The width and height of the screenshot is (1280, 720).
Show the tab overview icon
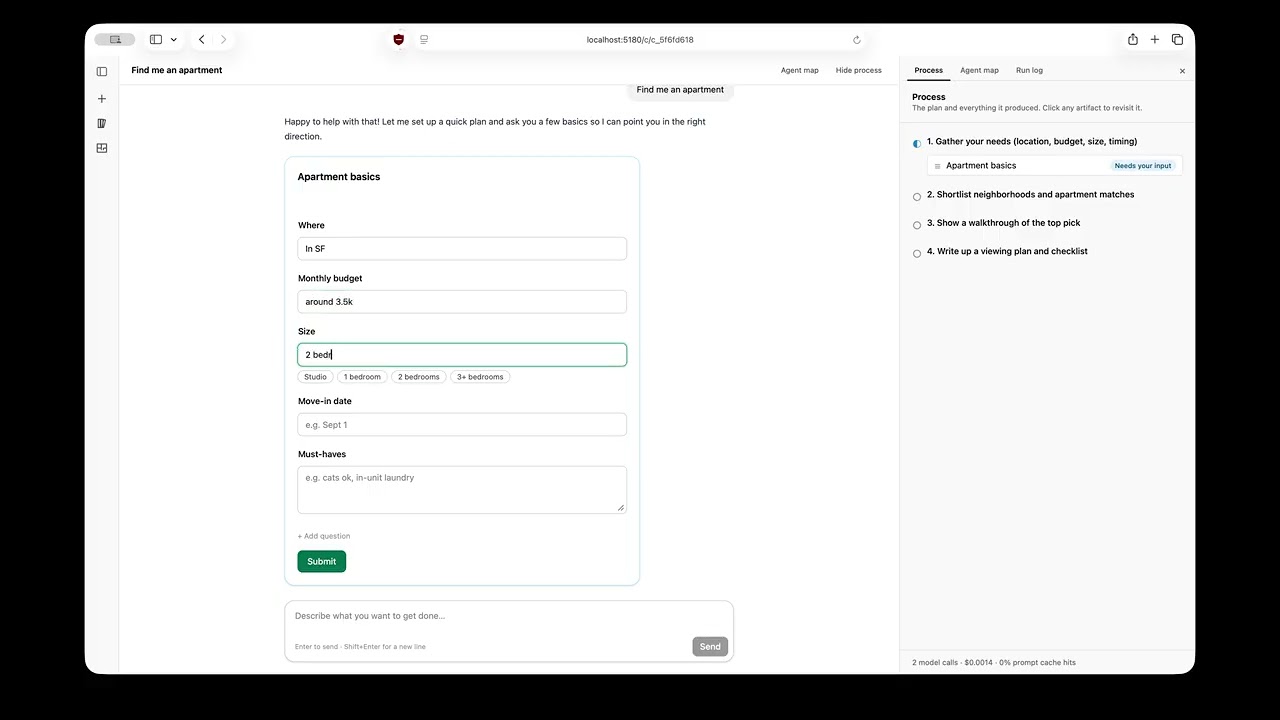1177,40
